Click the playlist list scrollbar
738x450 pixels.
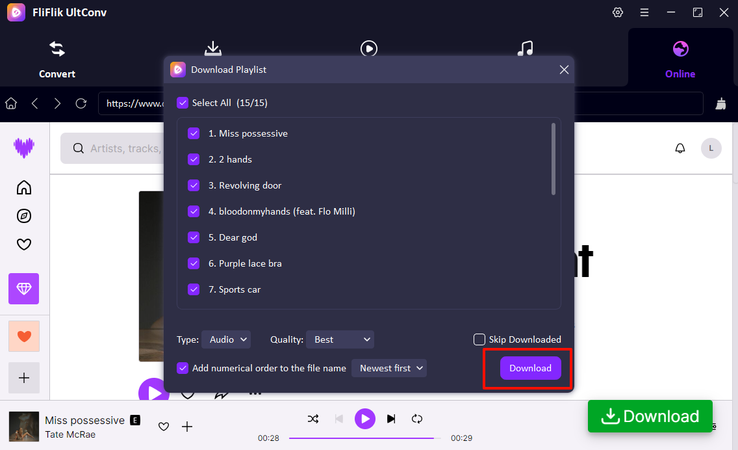553,159
